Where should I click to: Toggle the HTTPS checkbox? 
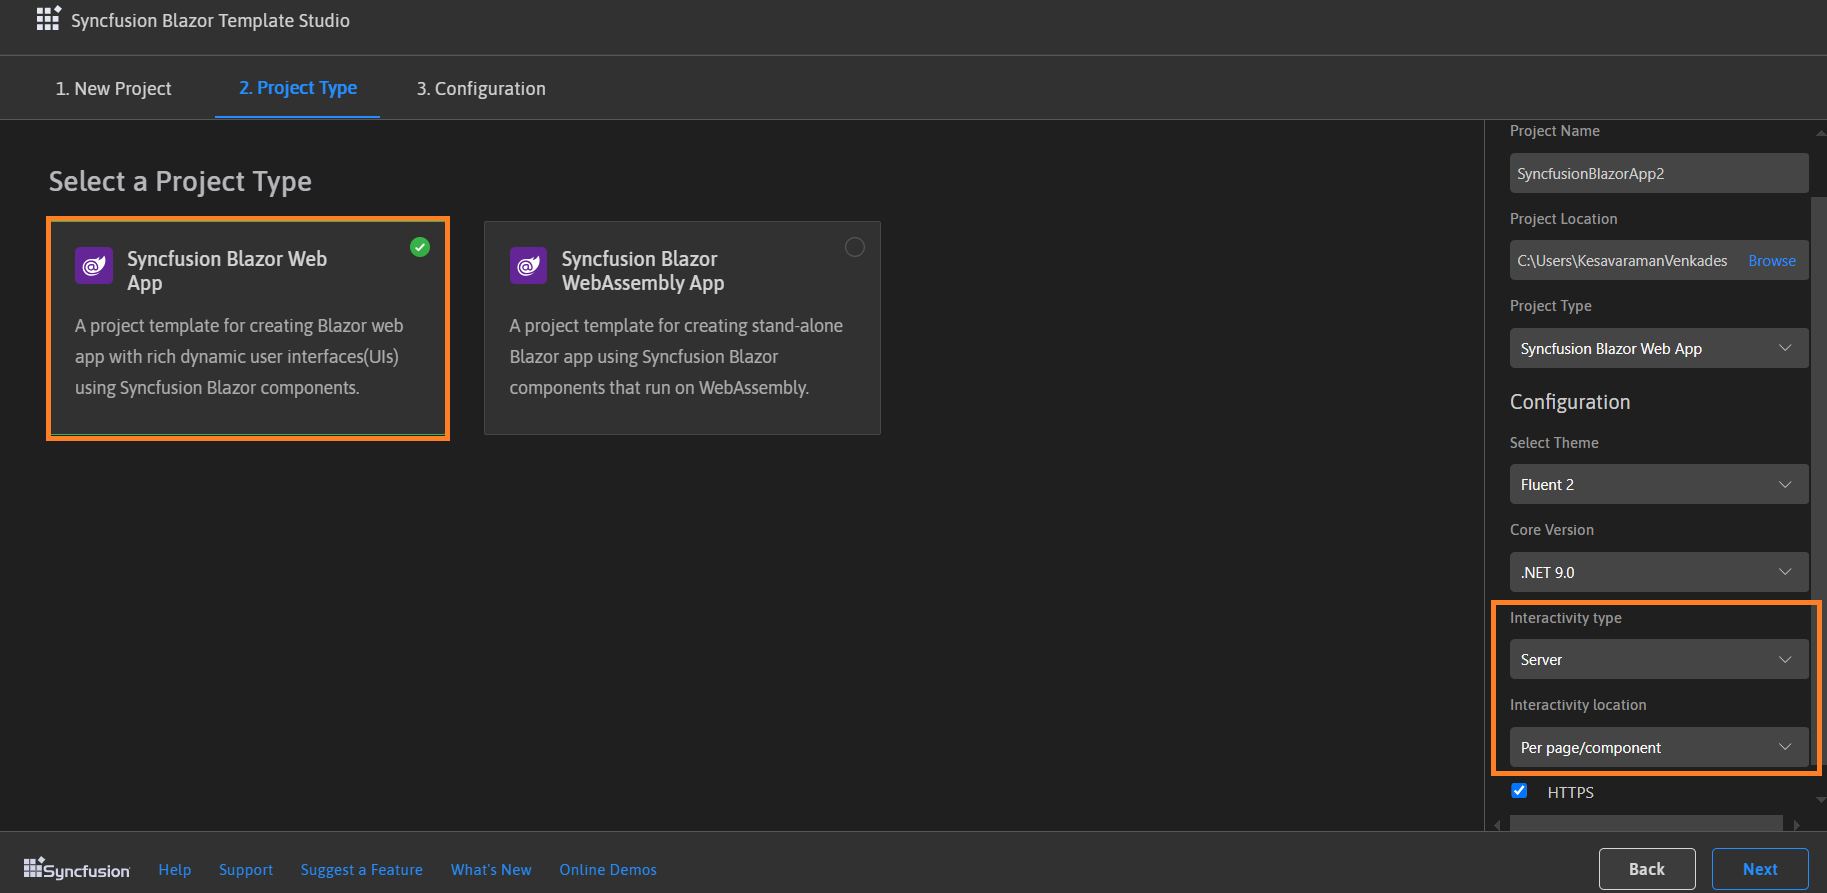point(1519,791)
